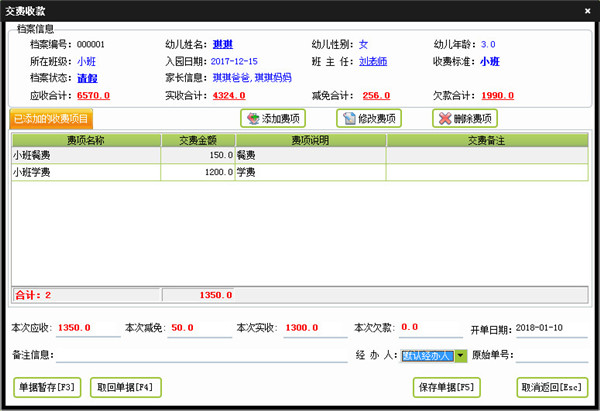Click the 删除费项 delete fee item button
Viewport: 600px width, 411px height.
point(464,118)
